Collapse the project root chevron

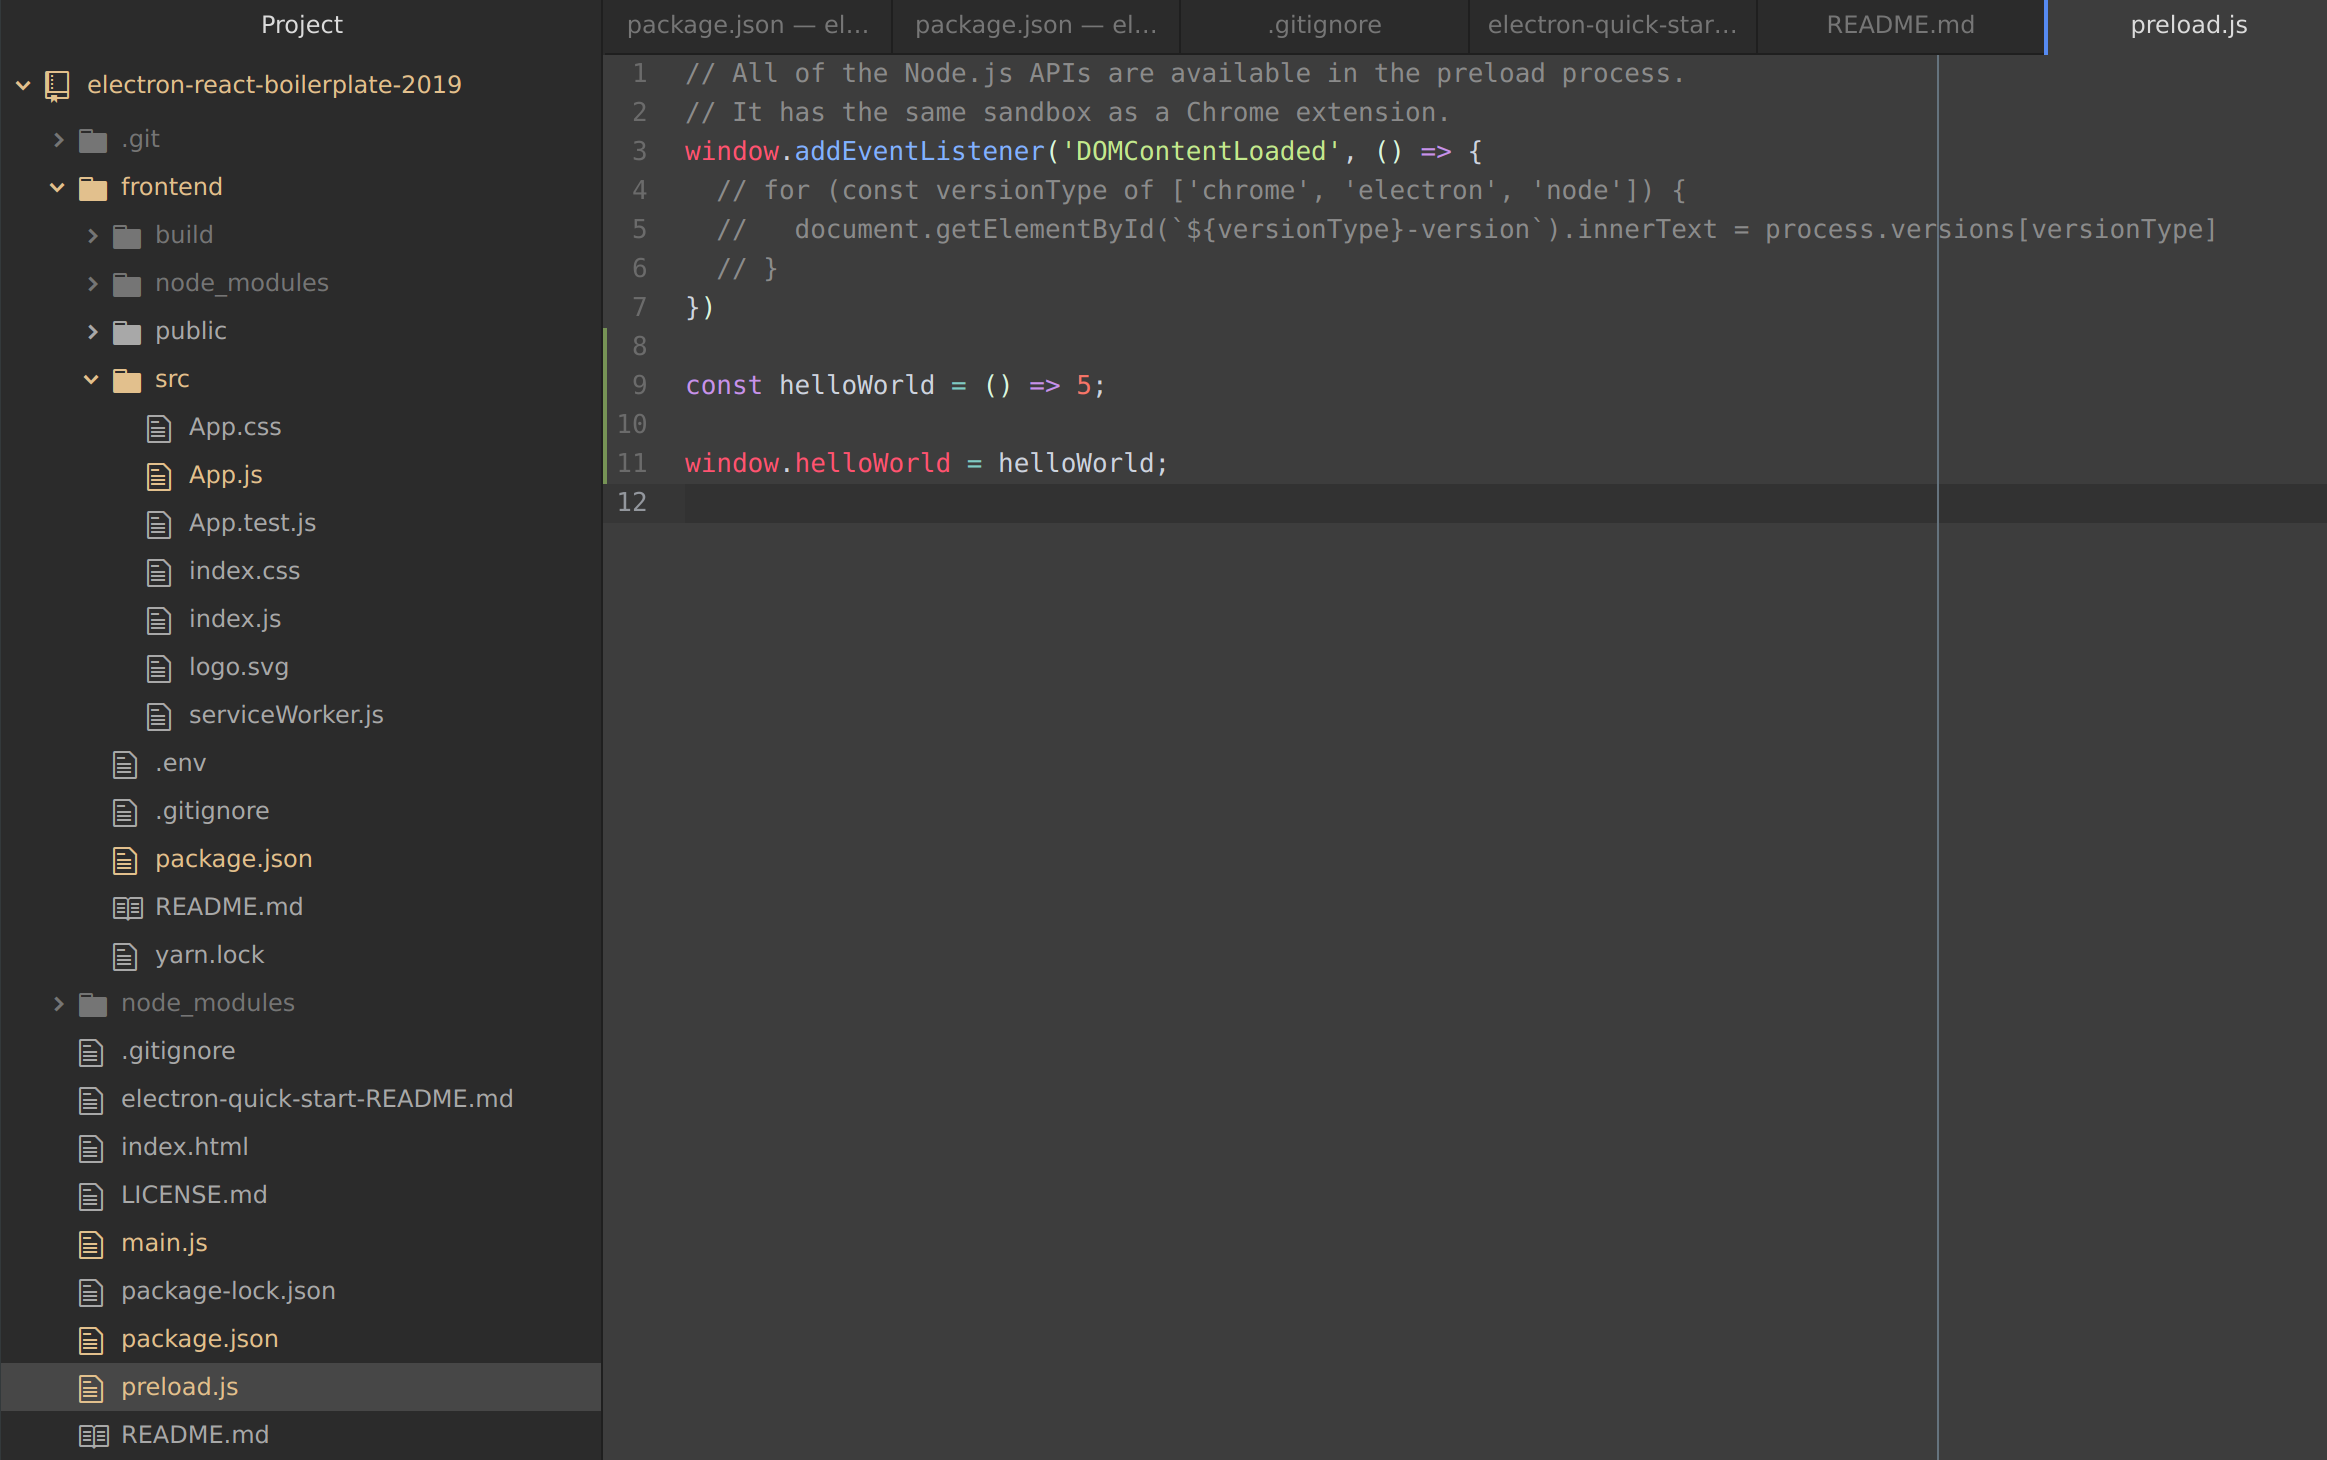23,86
